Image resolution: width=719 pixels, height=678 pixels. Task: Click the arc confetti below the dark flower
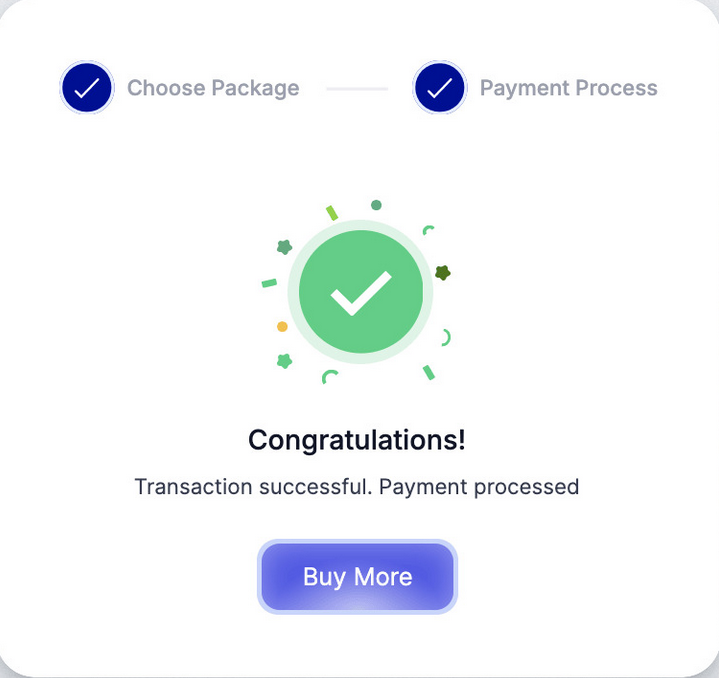(x=446, y=338)
